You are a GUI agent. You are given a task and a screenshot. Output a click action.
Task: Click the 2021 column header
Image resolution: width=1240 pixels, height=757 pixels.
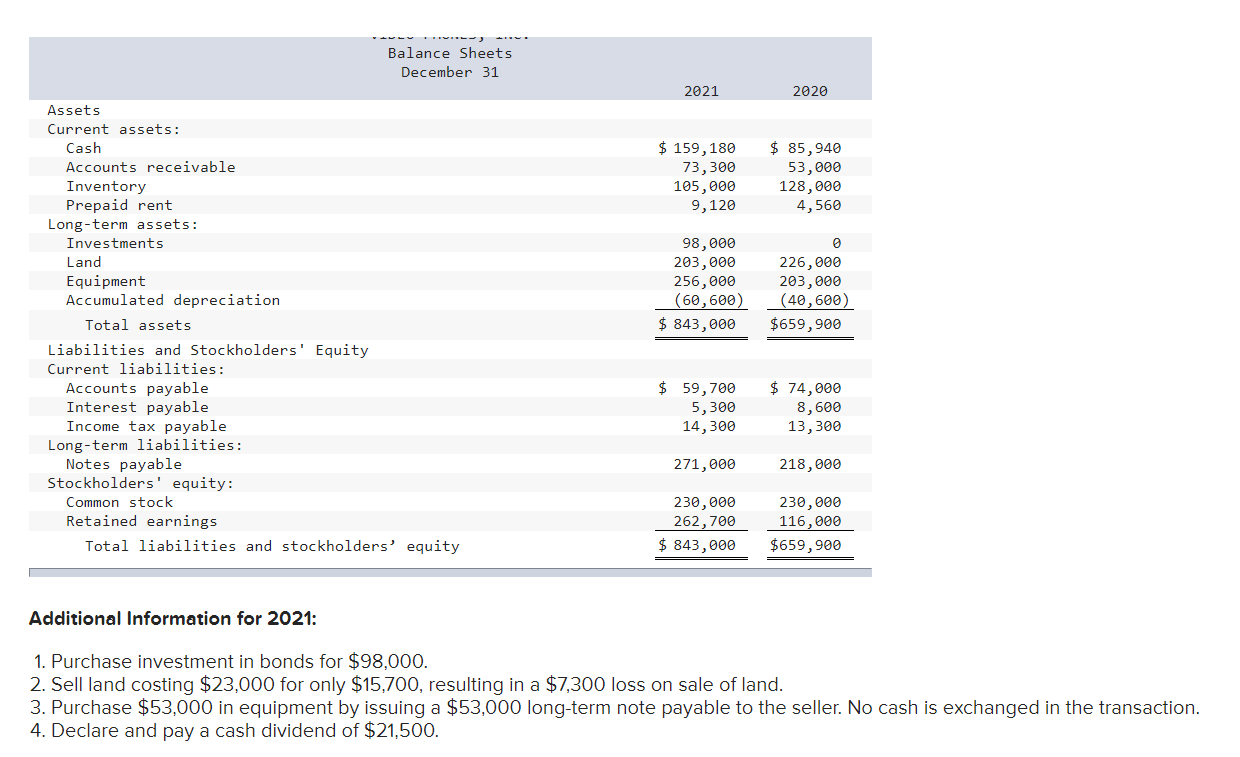[x=700, y=90]
